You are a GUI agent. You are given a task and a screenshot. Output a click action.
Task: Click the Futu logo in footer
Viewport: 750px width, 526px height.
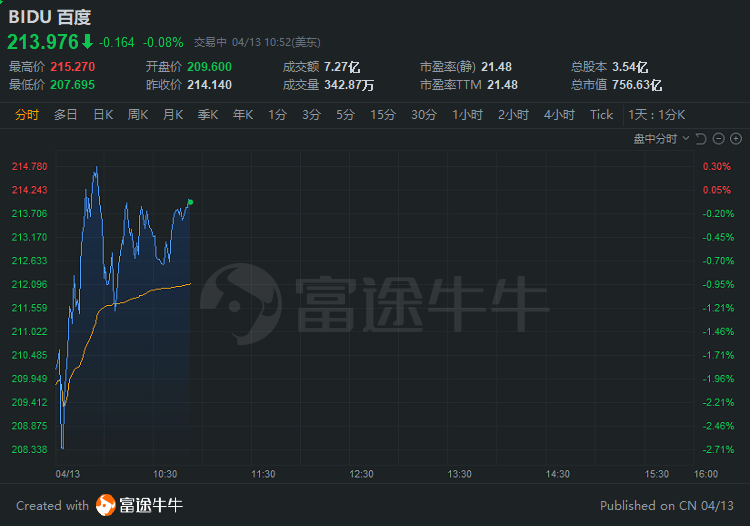click(x=106, y=505)
